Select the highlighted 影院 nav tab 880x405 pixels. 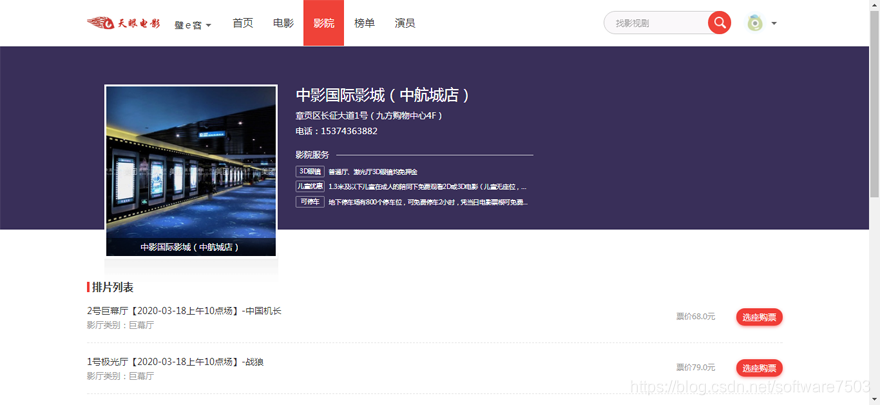(324, 23)
